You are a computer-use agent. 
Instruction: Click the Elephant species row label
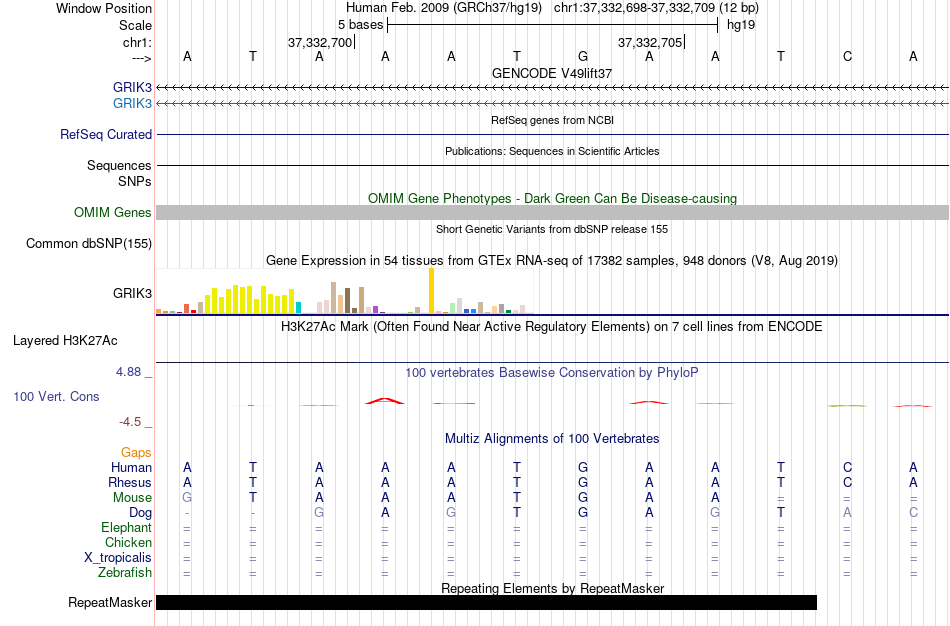tap(127, 527)
